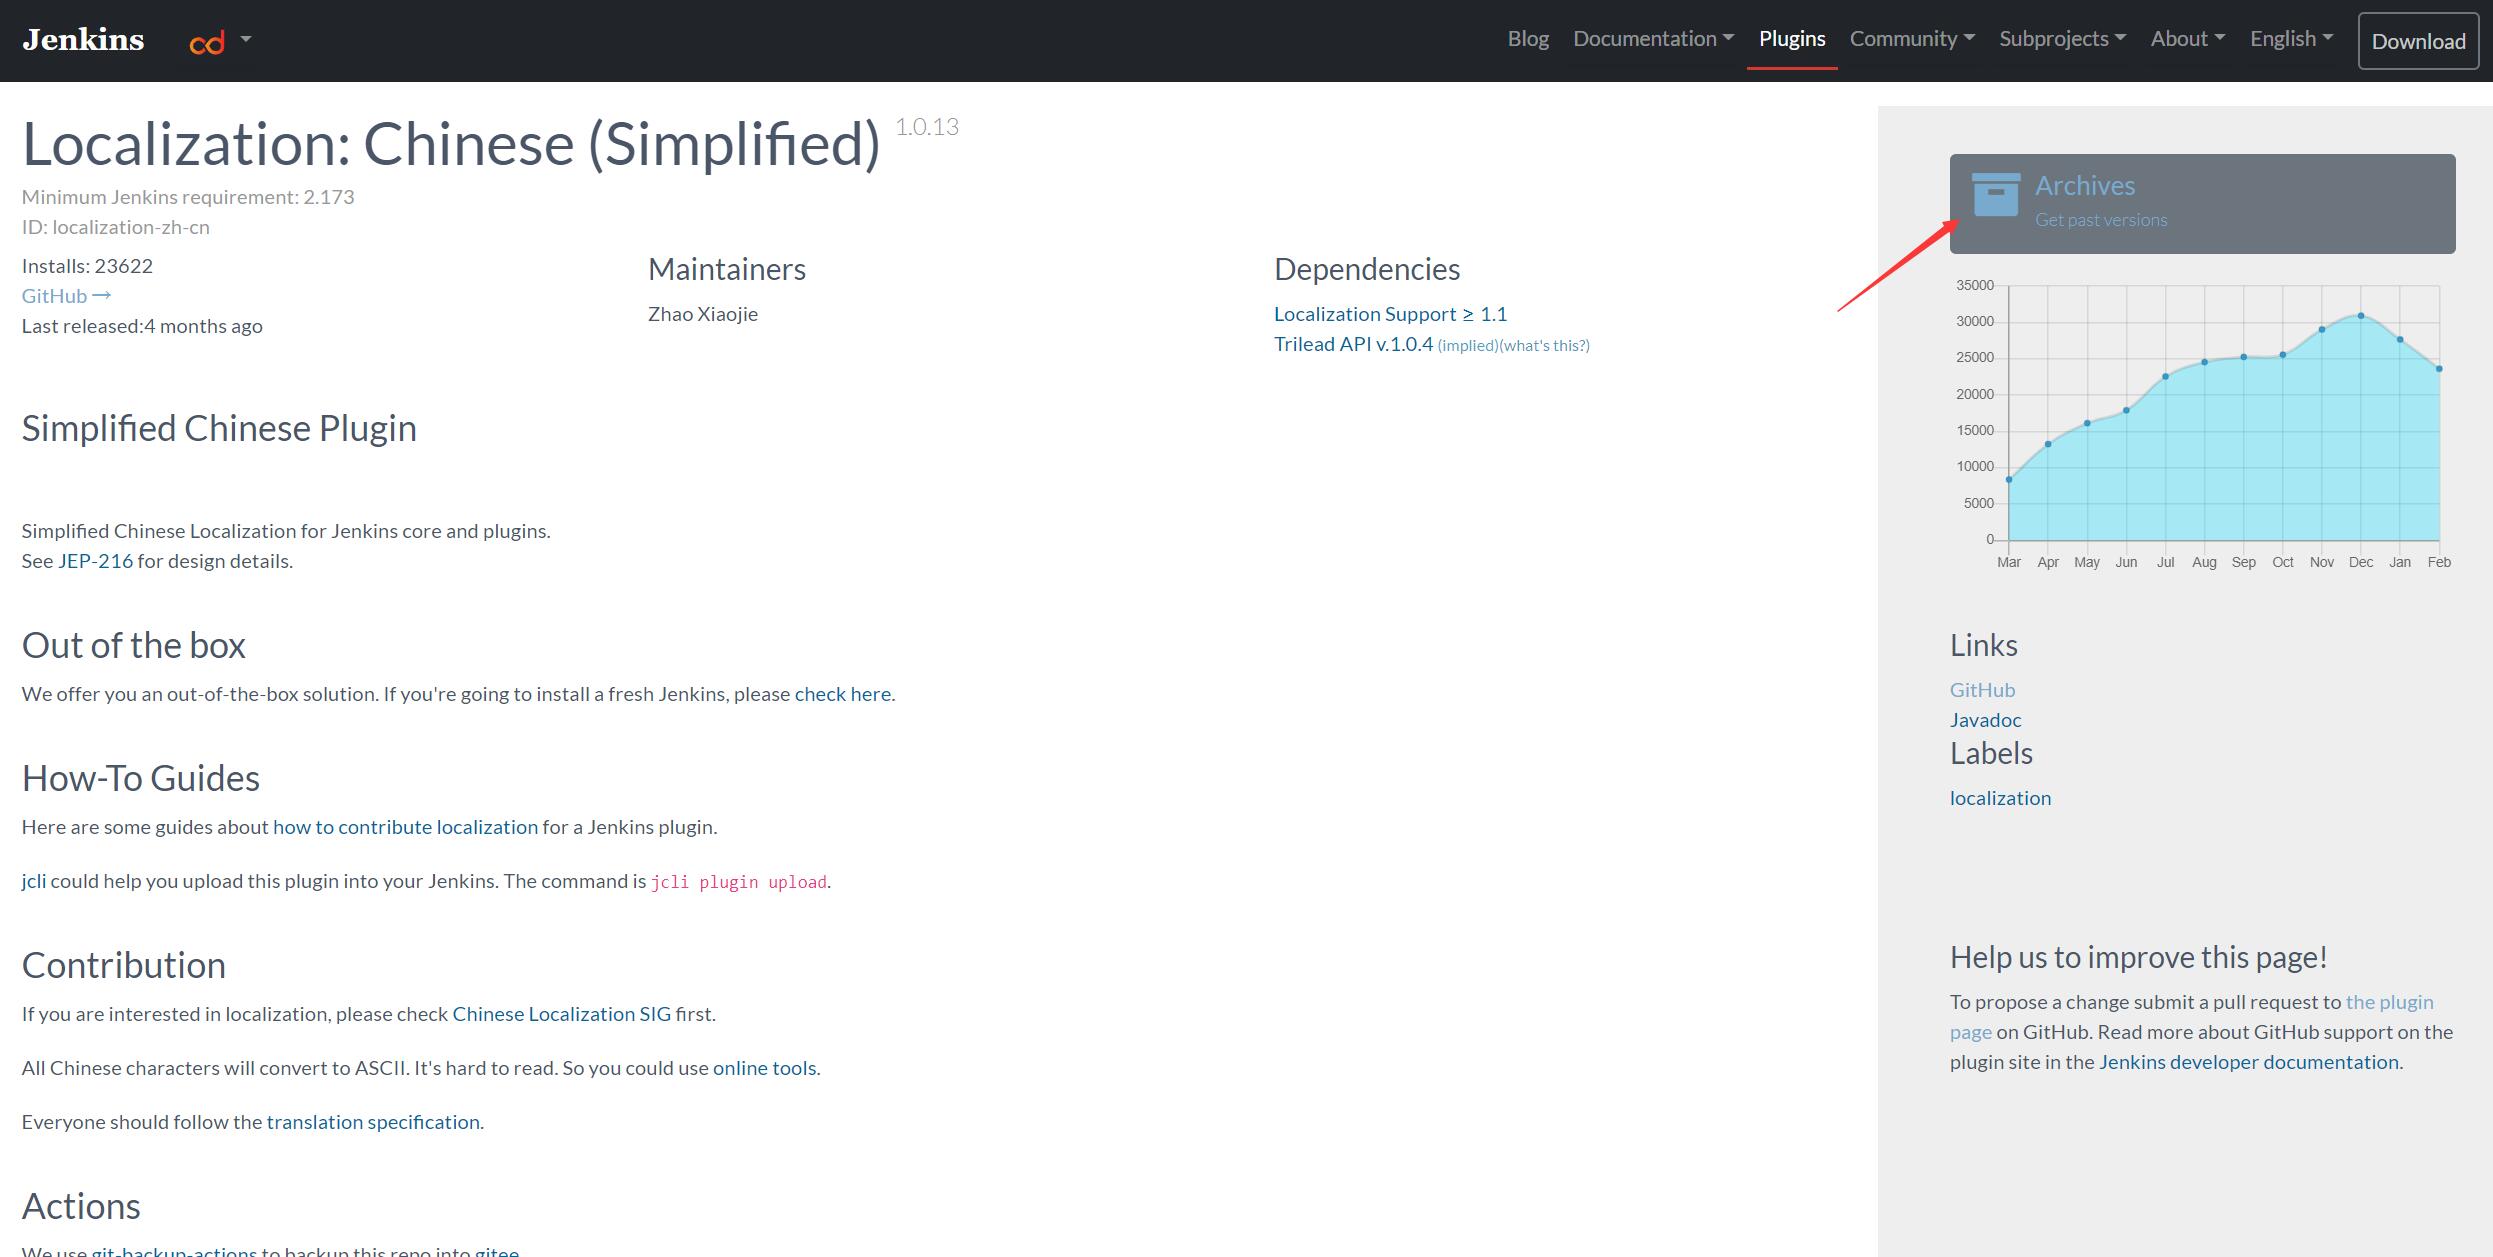Open GitHub link with arrow under Installs
The height and width of the screenshot is (1257, 2493).
pyautogui.click(x=66, y=296)
